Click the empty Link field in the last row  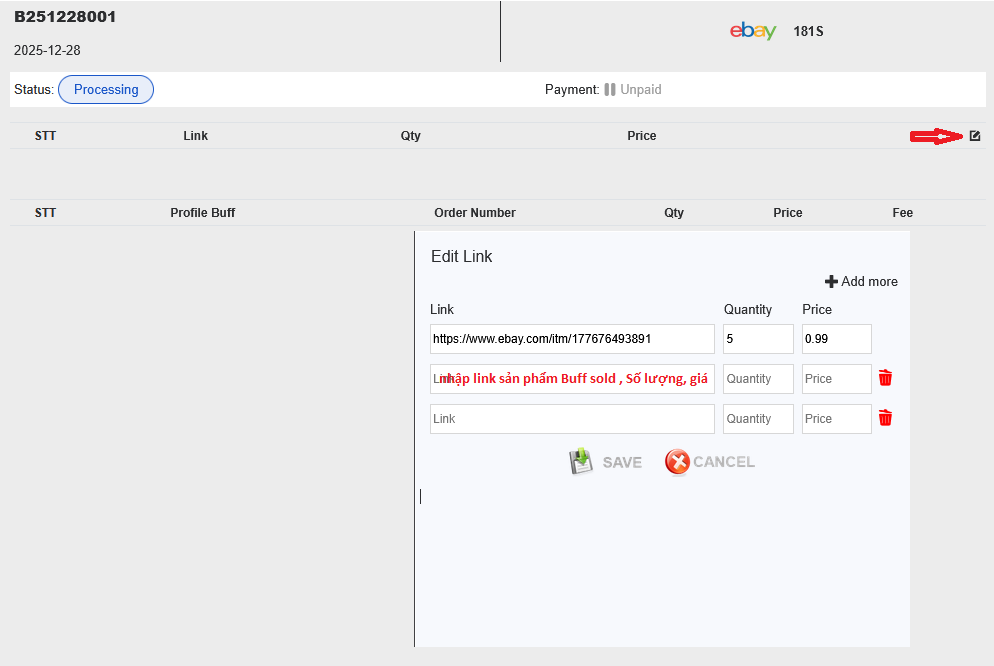(572, 419)
